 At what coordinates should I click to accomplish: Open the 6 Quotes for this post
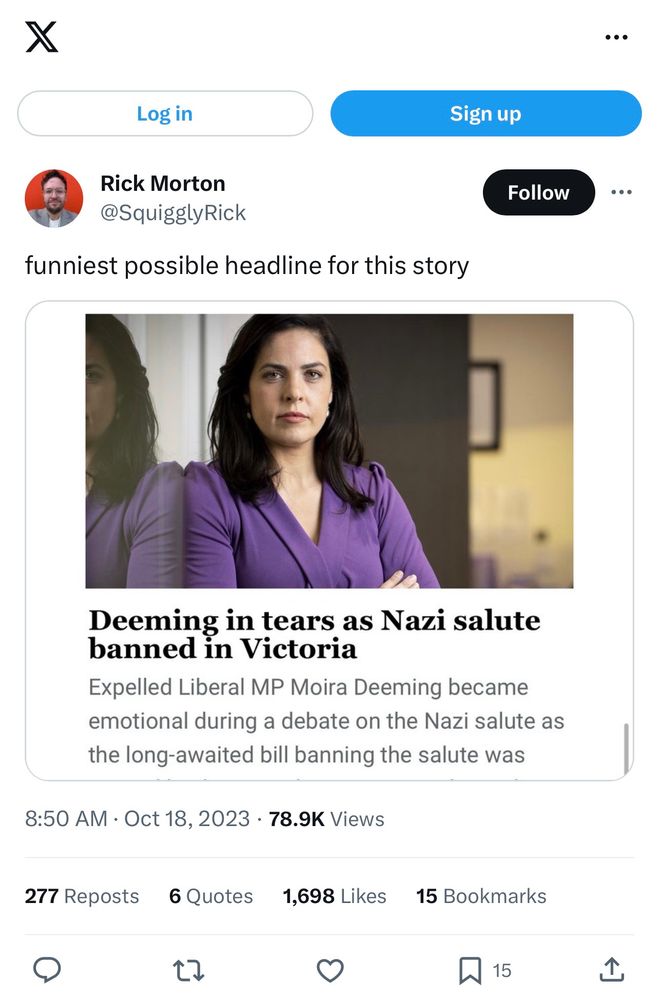(209, 896)
